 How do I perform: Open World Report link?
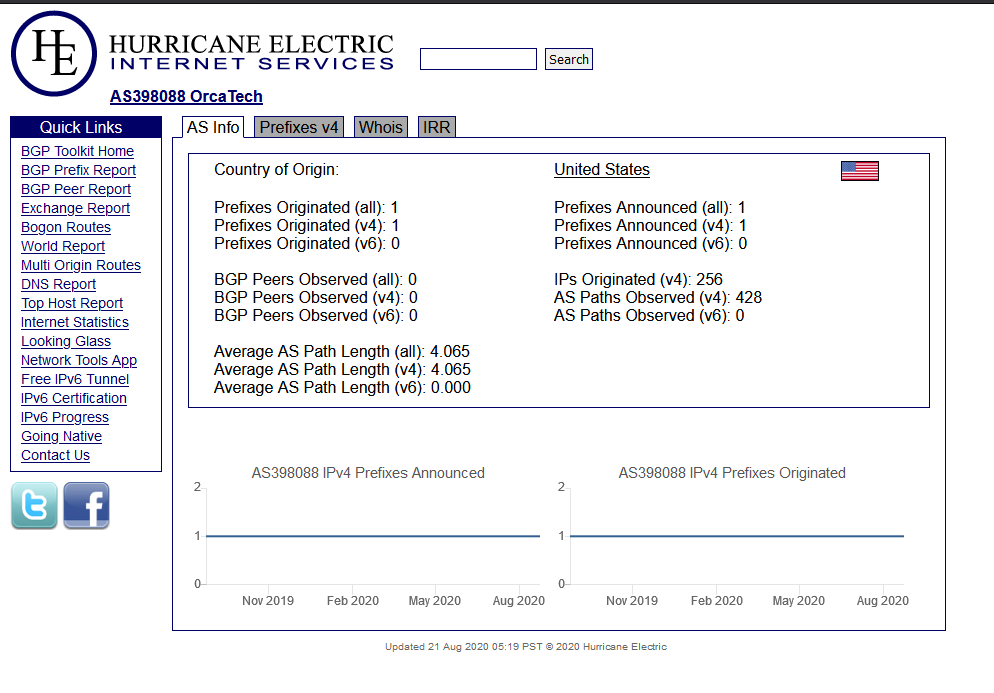pyautogui.click(x=63, y=246)
